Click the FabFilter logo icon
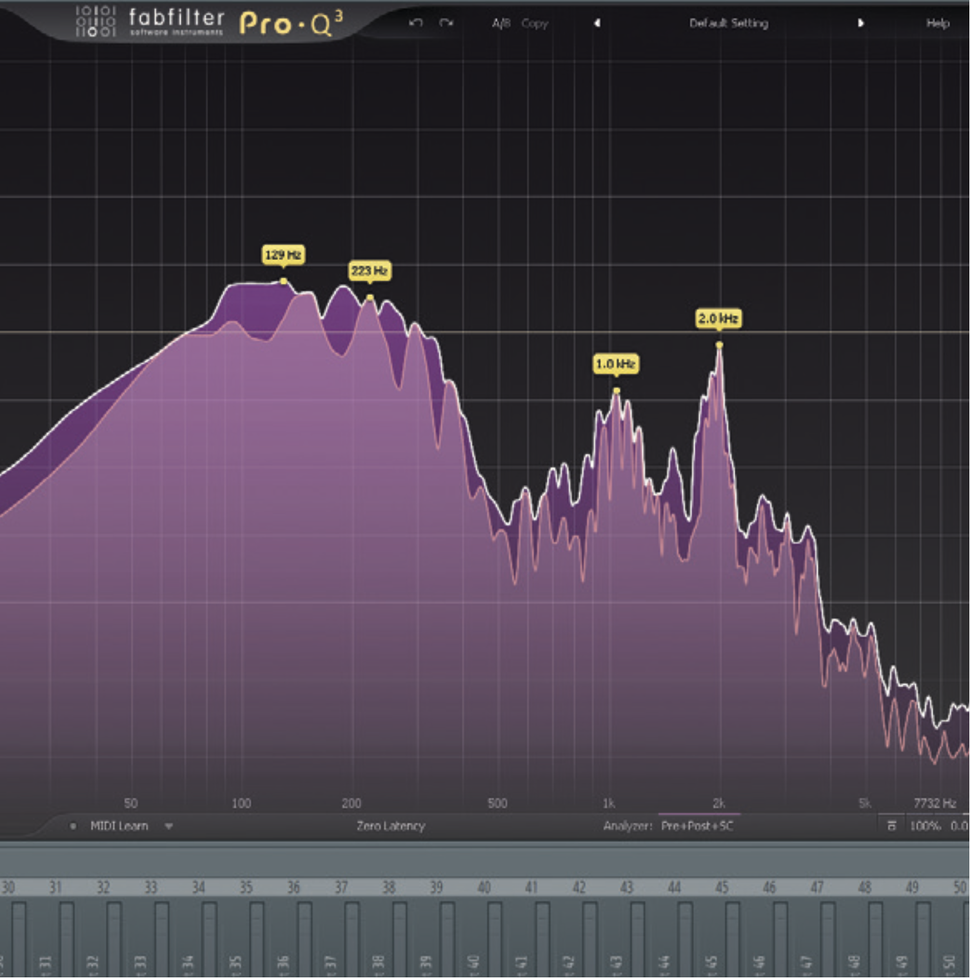Viewport: 970px width, 978px height. [x=95, y=21]
